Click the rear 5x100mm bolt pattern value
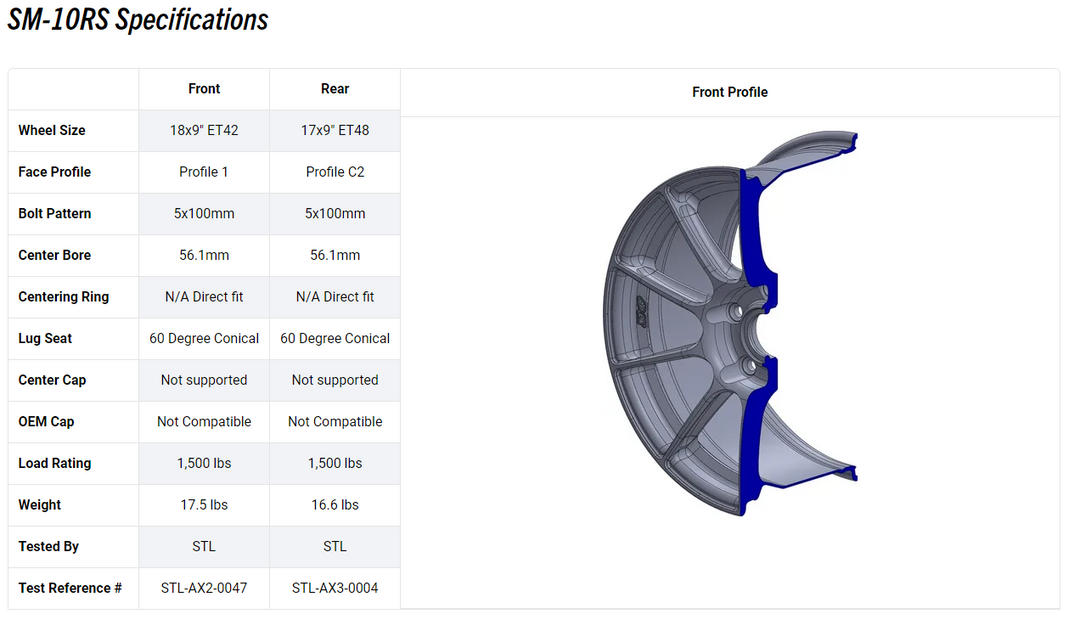The height and width of the screenshot is (631, 1080). click(x=335, y=214)
